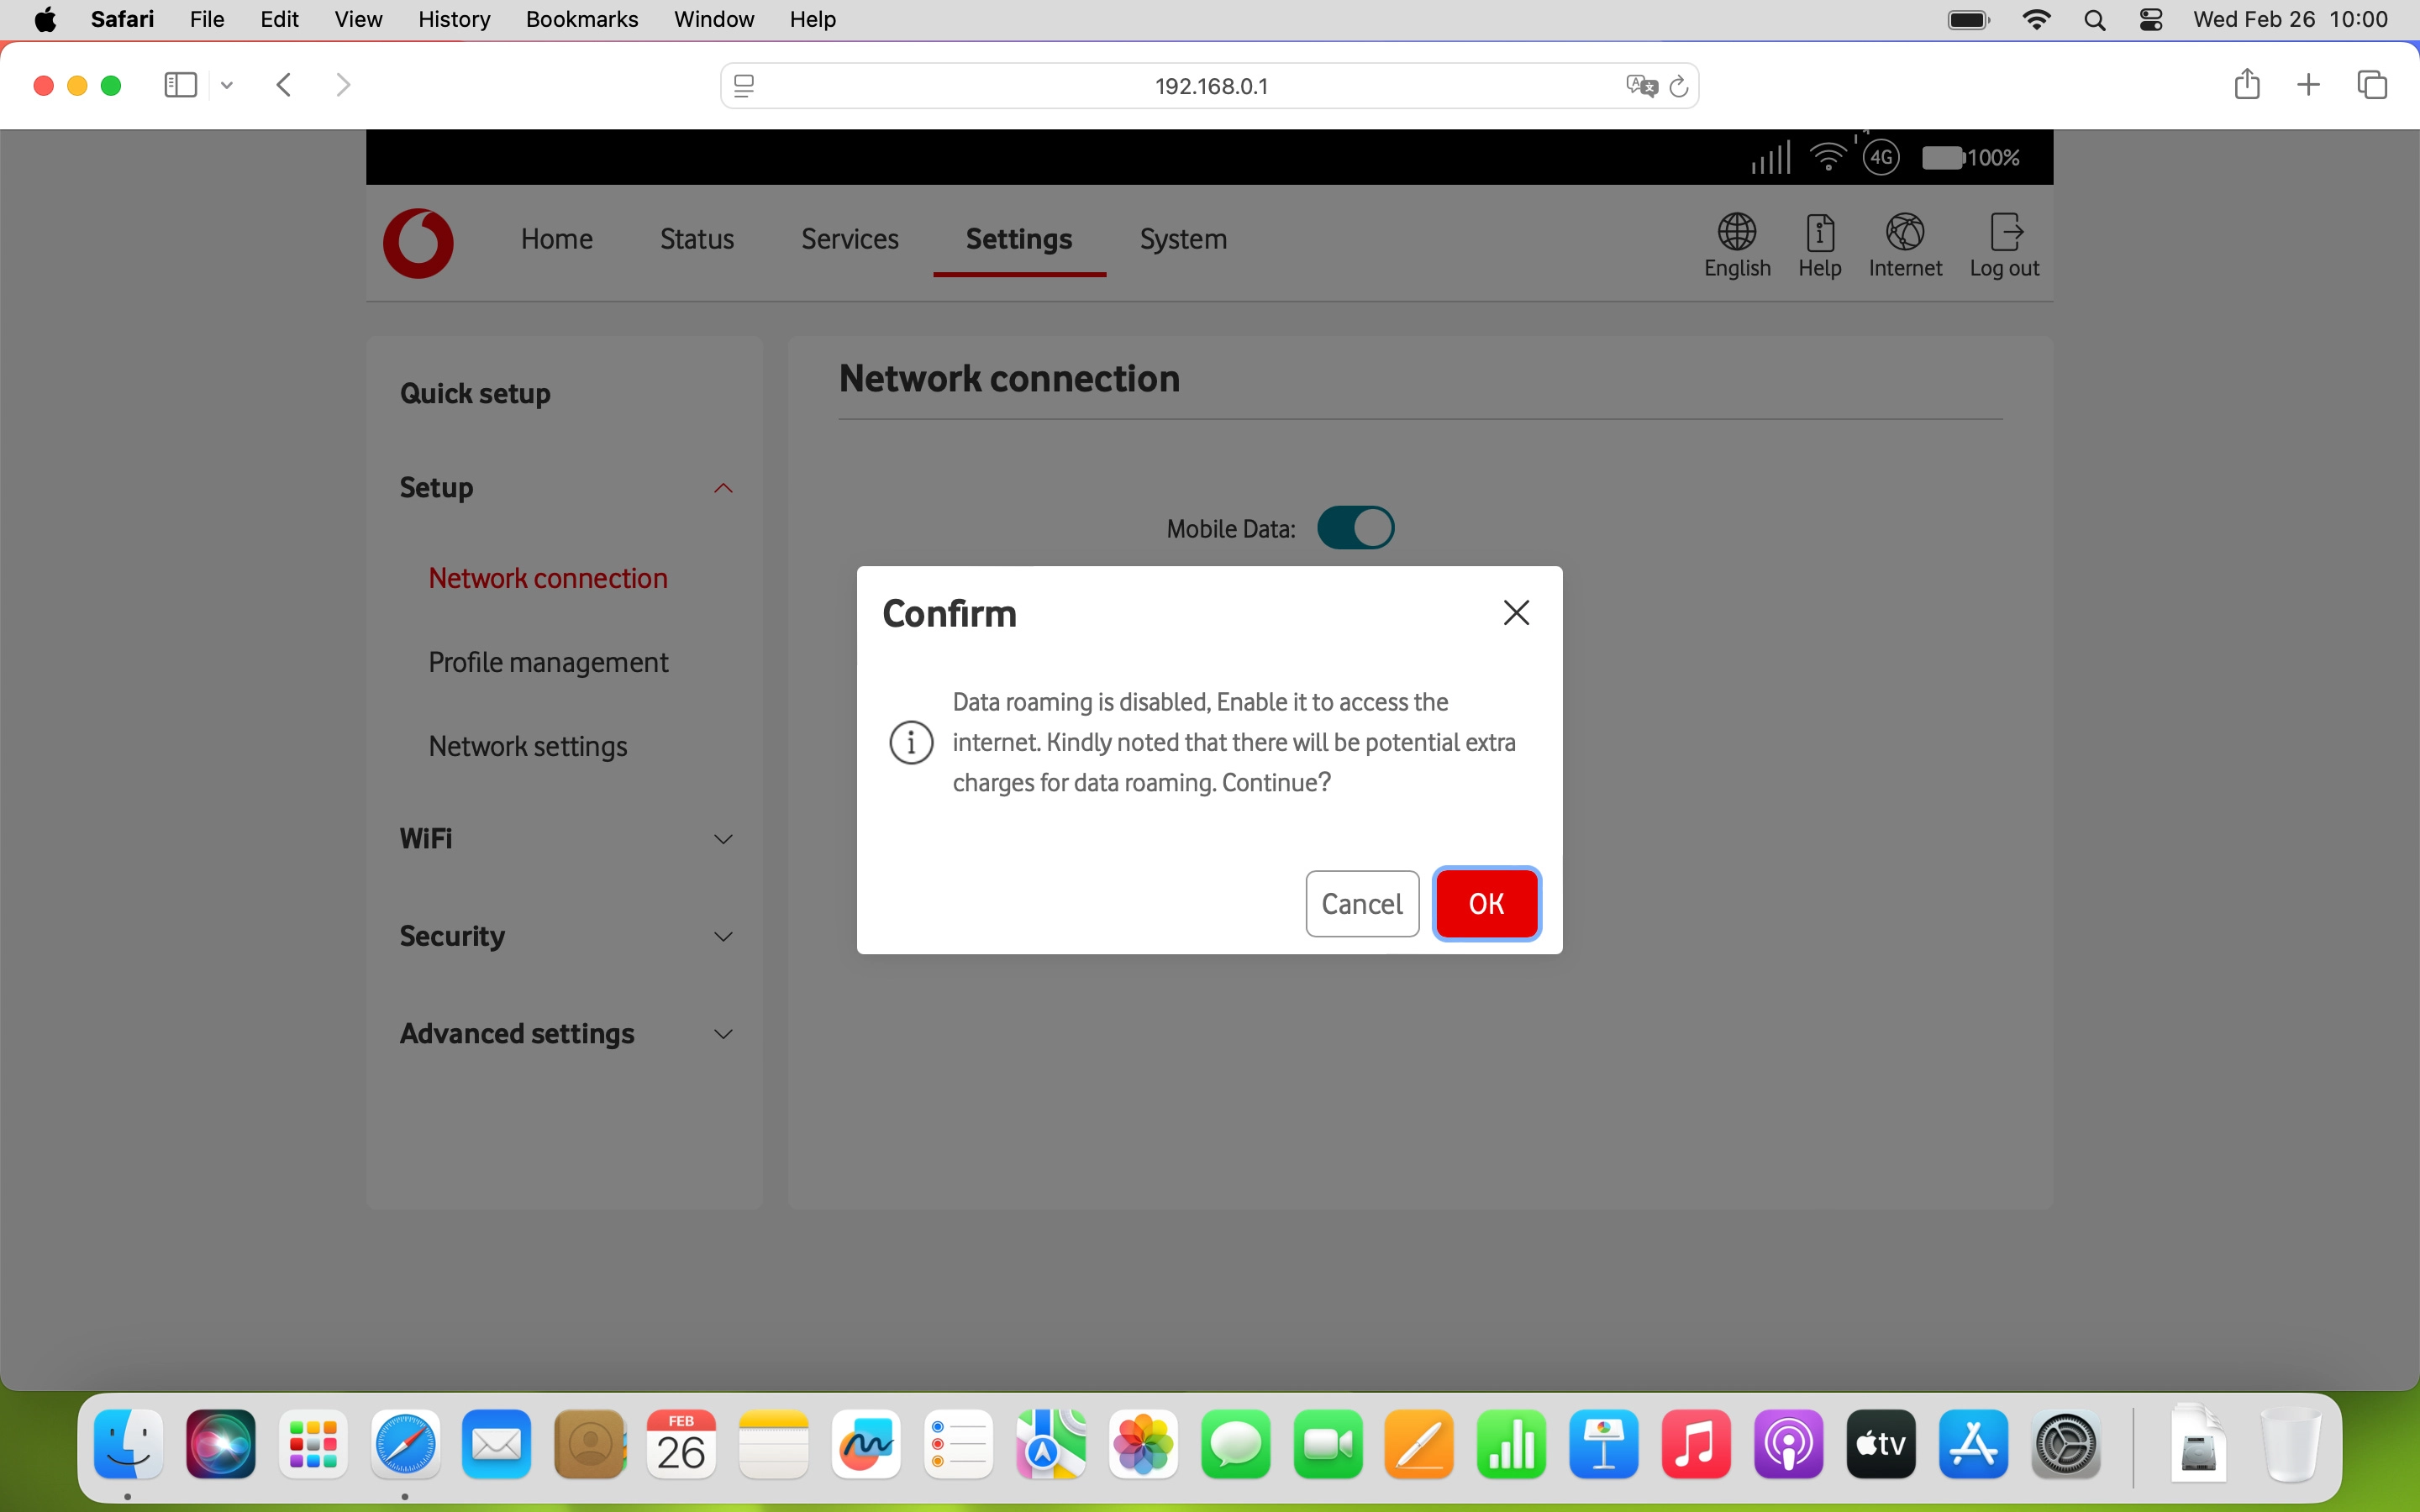This screenshot has width=2420, height=1512.
Task: Expand the WiFi sidebar section
Action: pos(723,839)
